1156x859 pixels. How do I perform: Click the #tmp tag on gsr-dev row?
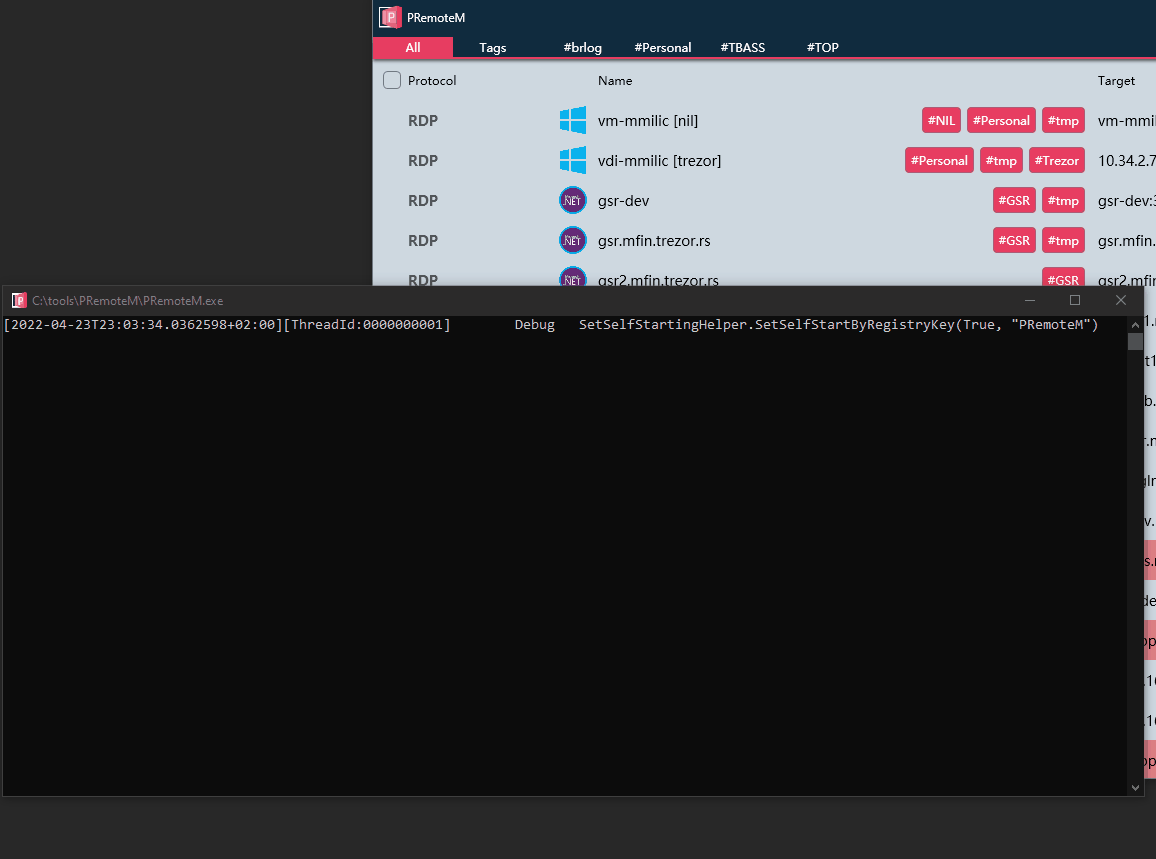pyautogui.click(x=1063, y=200)
